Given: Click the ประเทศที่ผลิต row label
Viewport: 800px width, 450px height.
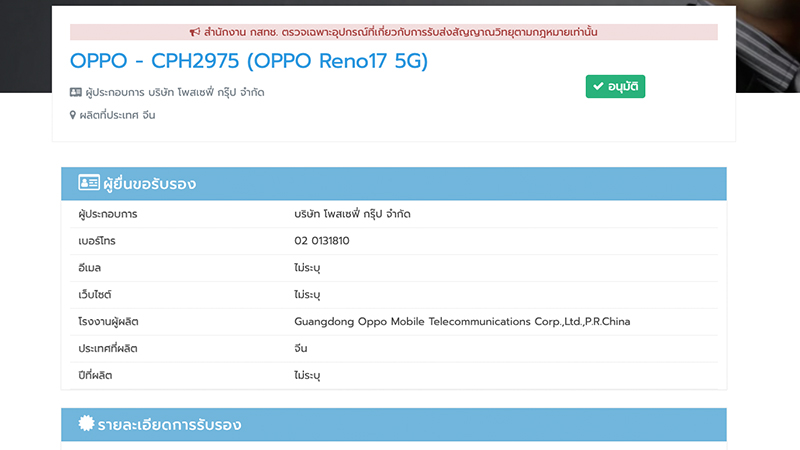Looking at the screenshot, I should coord(108,348).
